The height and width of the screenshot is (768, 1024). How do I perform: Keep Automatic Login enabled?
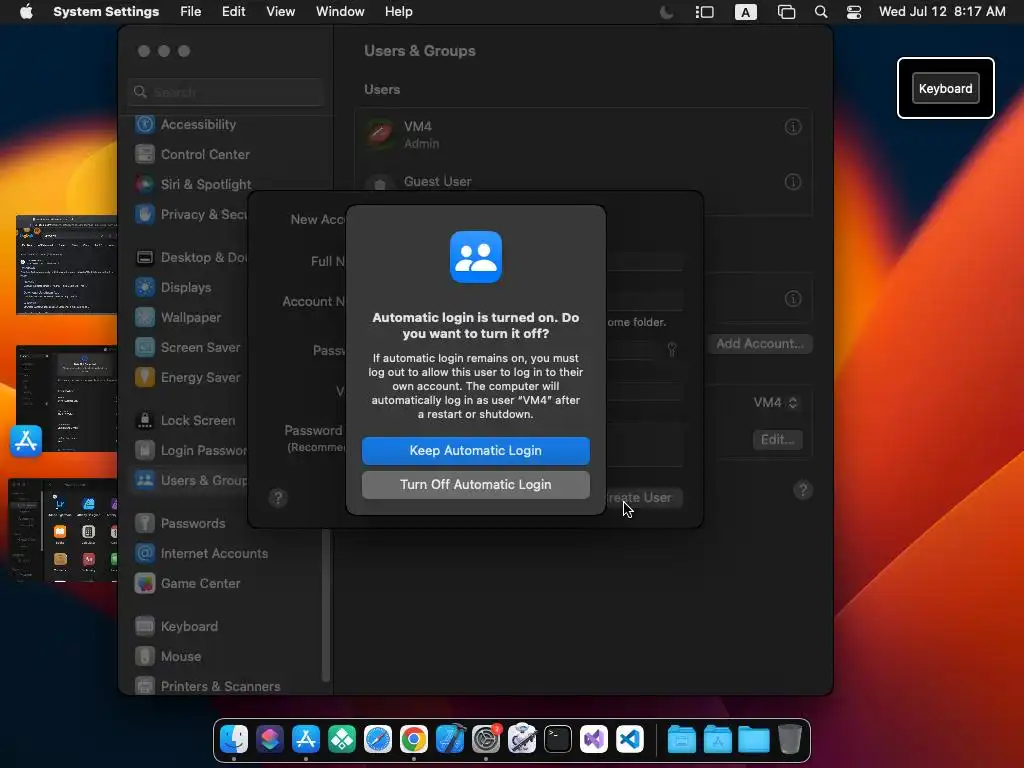(x=475, y=451)
